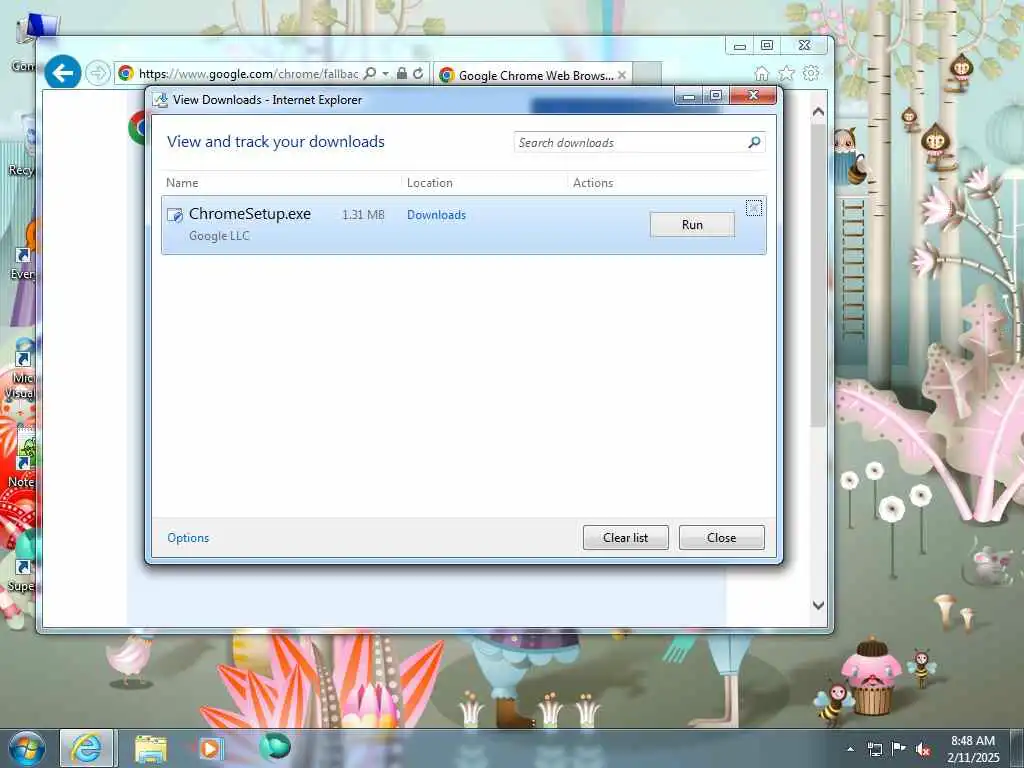The image size is (1024, 768).
Task: Open Windows Explorer from the taskbar
Action: tap(151, 748)
